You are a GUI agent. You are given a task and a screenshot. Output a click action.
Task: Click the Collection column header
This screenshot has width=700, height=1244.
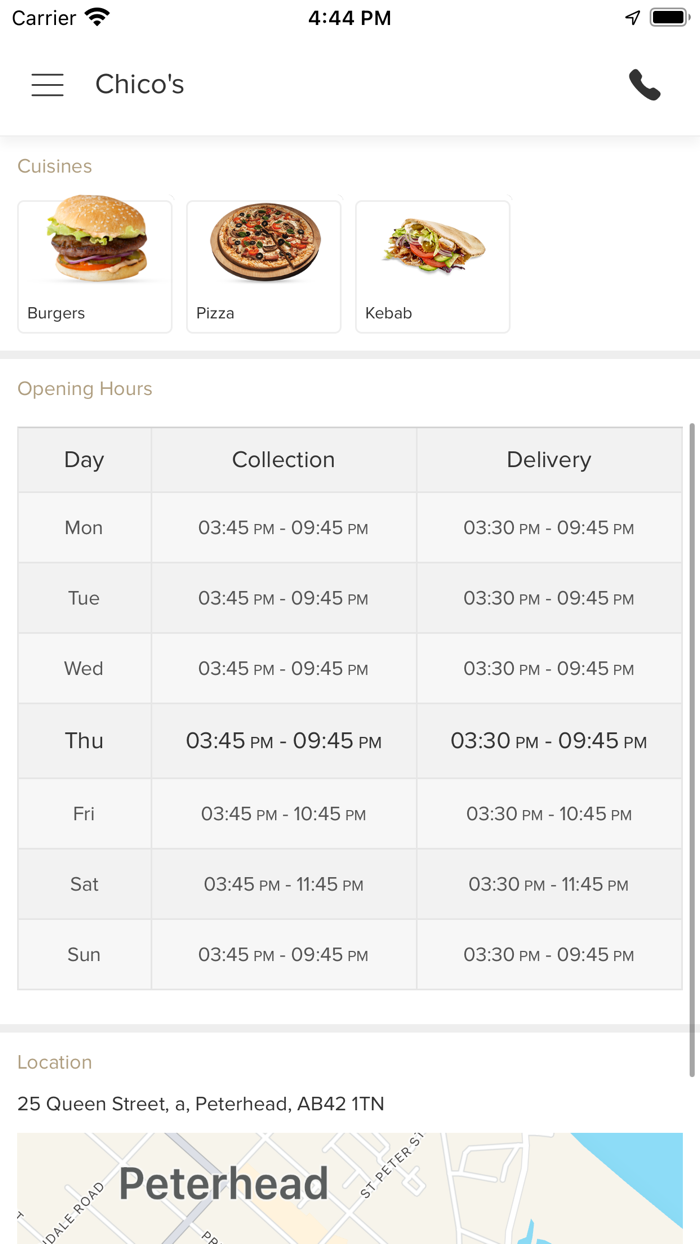[284, 460]
